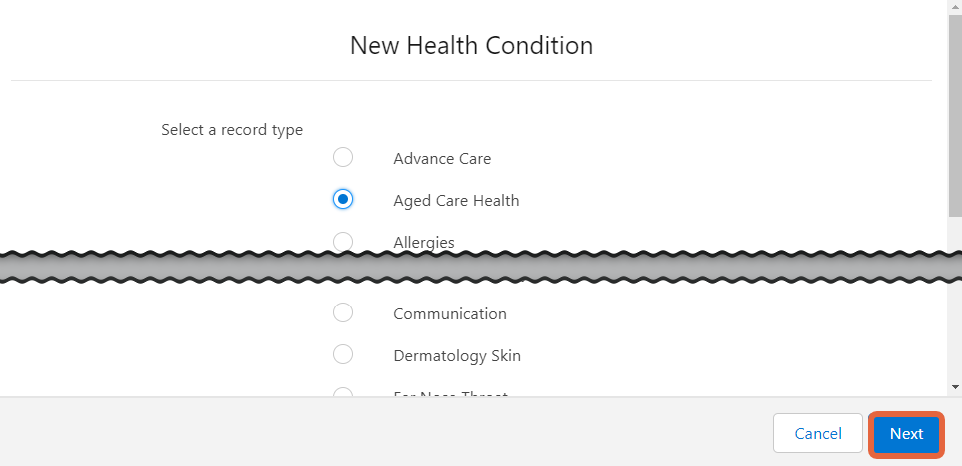This screenshot has height=466, width=962.
Task: Click Next to continue
Action: coord(907,434)
